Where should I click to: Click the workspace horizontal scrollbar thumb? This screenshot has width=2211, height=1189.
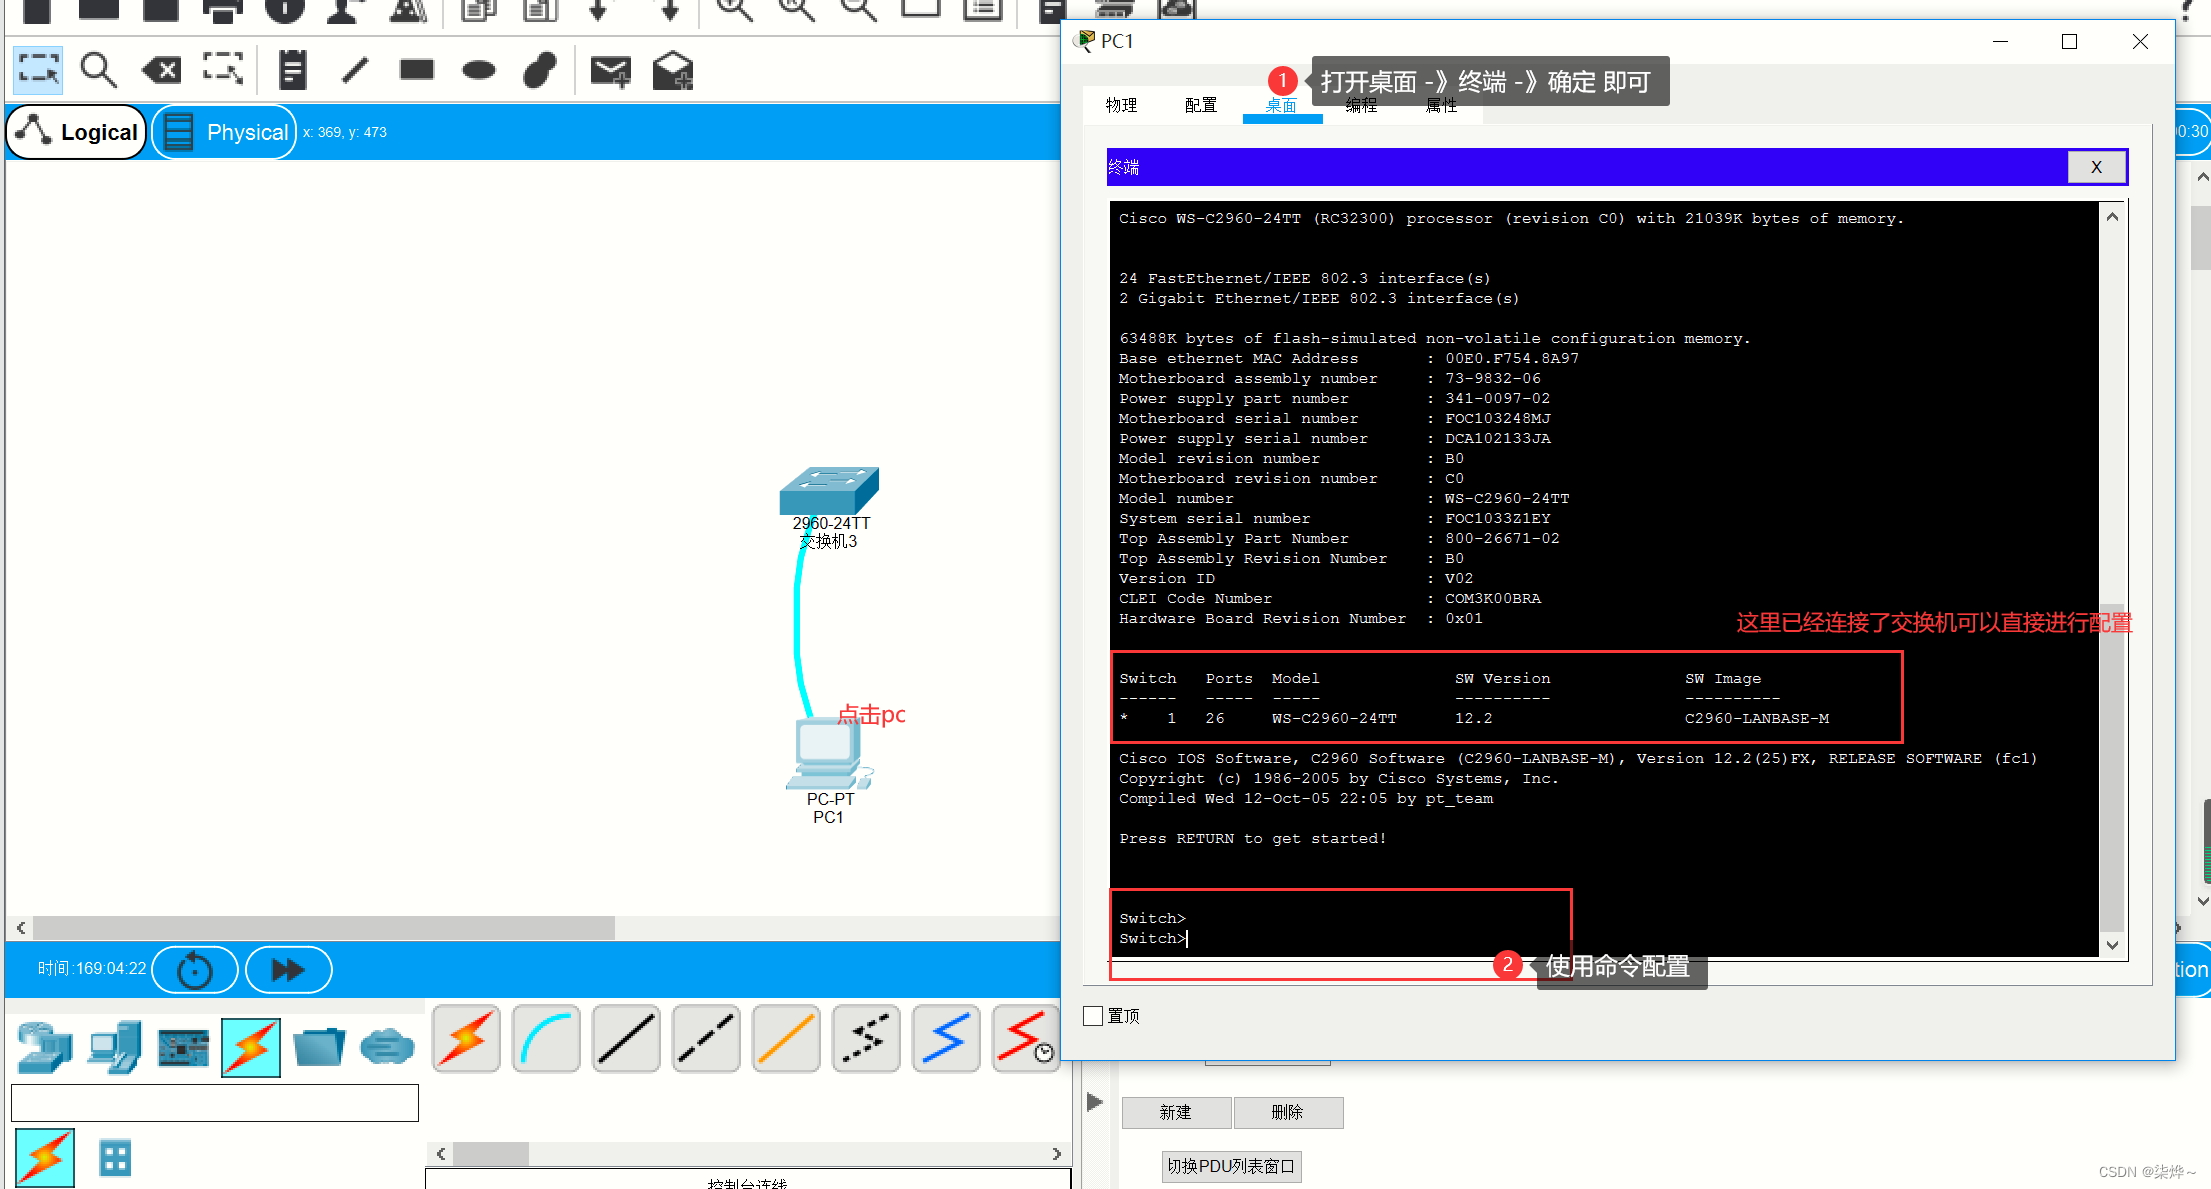[324, 927]
